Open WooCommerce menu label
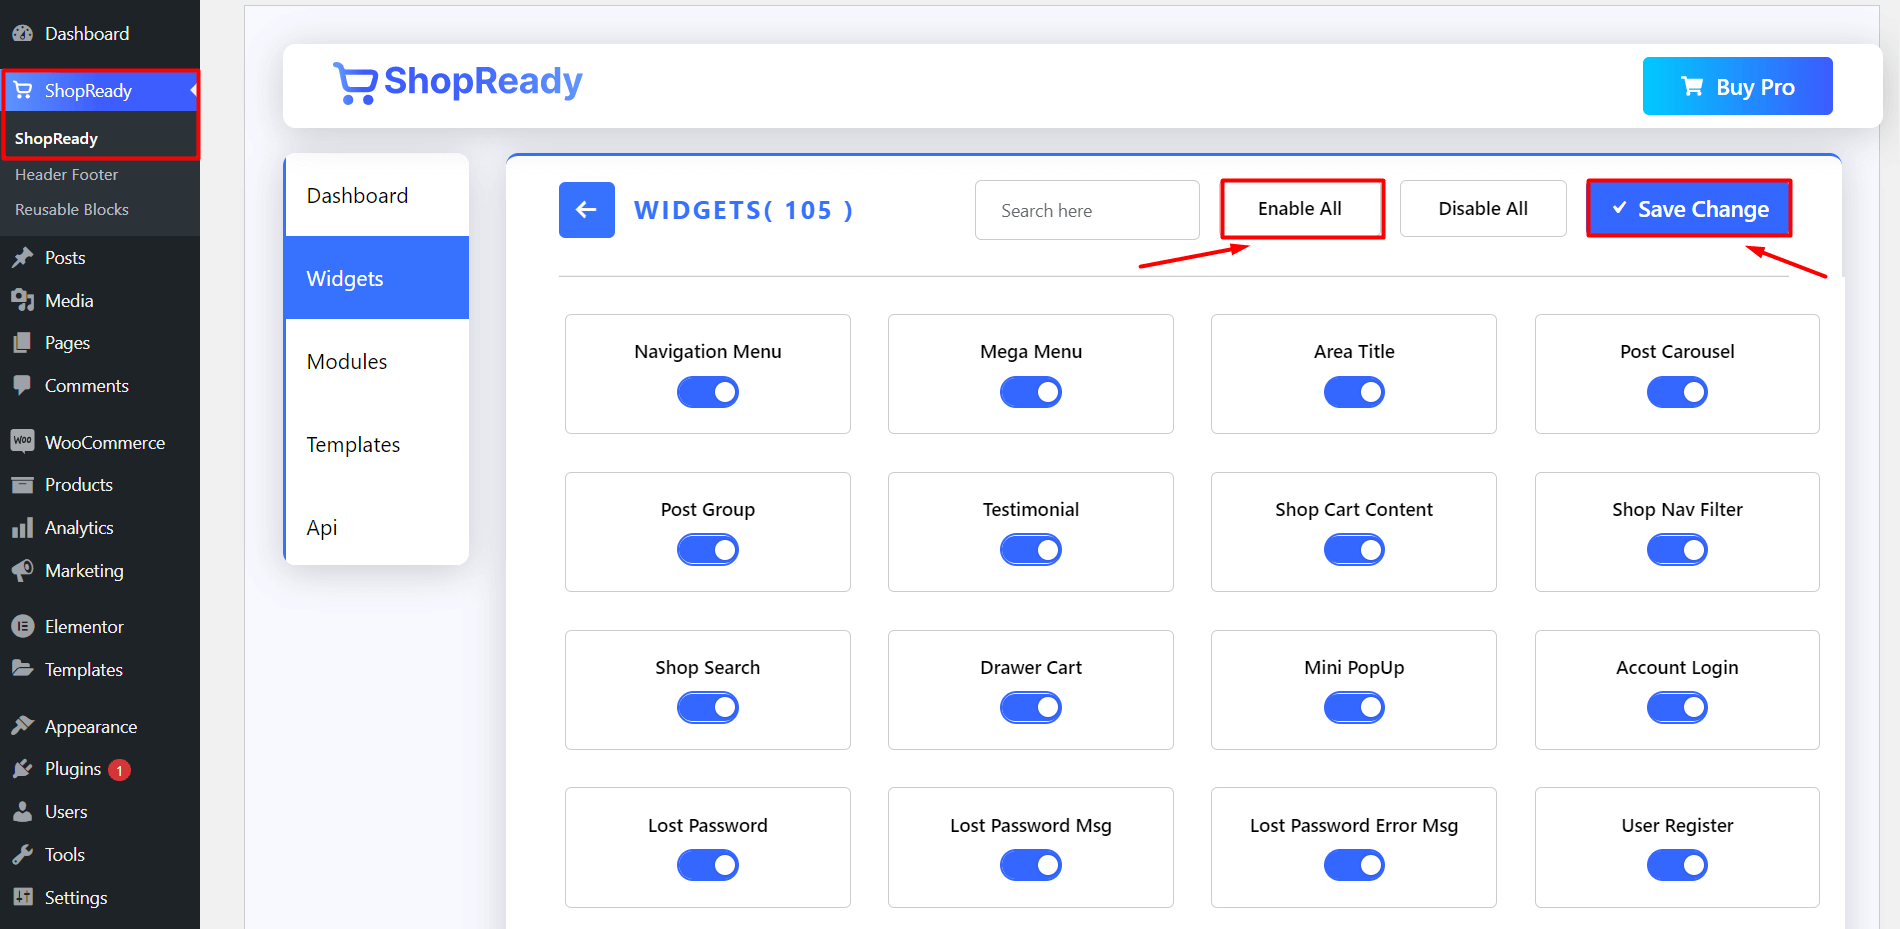Screen dimensions: 1900x929 click(105, 442)
